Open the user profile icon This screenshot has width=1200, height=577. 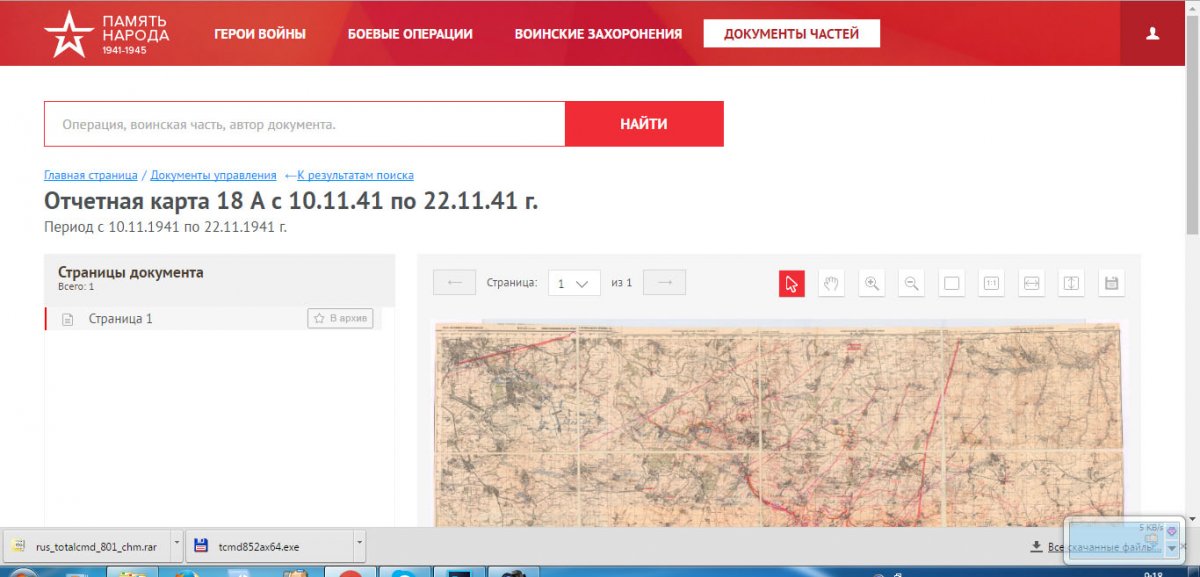[x=1152, y=33]
